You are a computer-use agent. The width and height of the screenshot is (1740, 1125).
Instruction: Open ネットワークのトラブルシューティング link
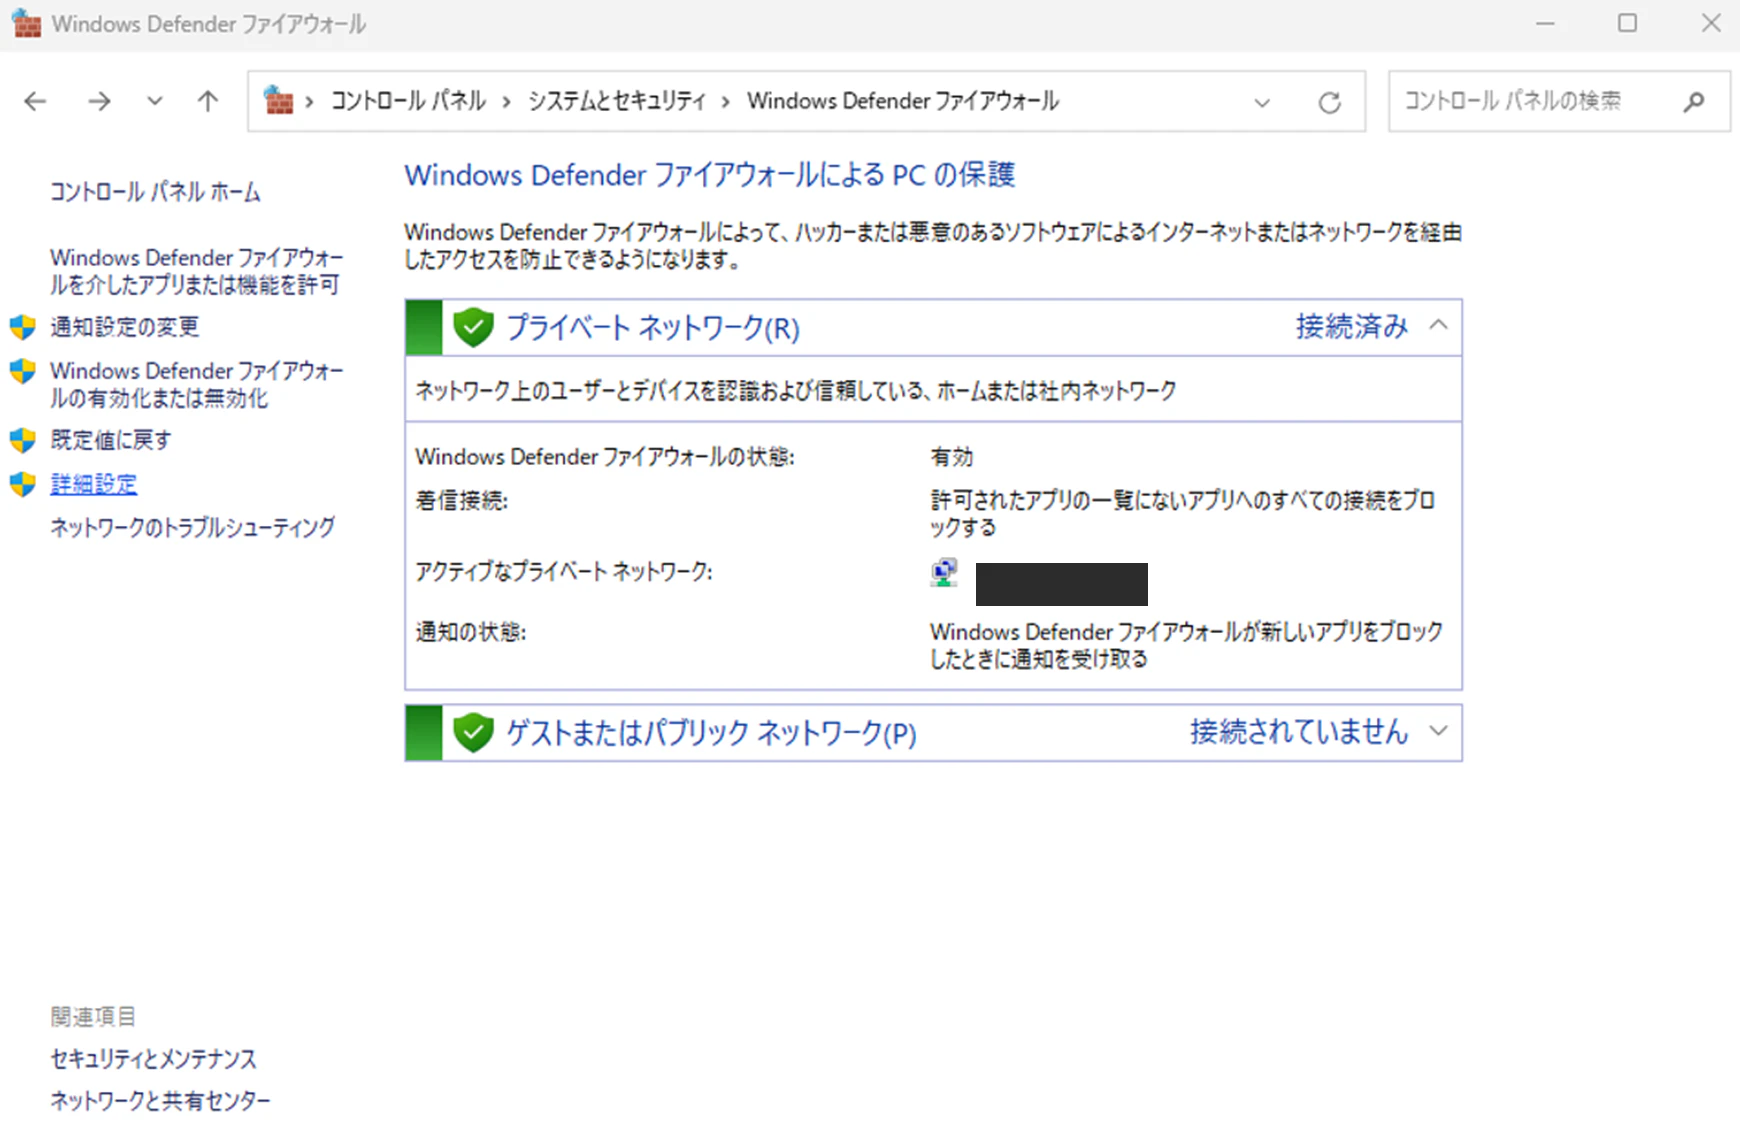tap(193, 527)
